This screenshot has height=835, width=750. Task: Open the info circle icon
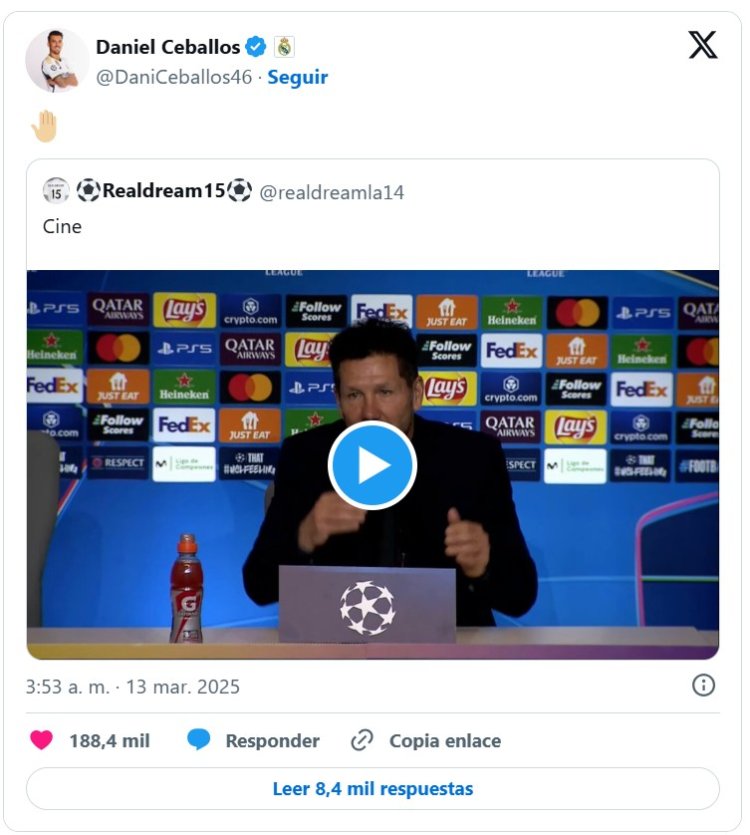[x=703, y=685]
